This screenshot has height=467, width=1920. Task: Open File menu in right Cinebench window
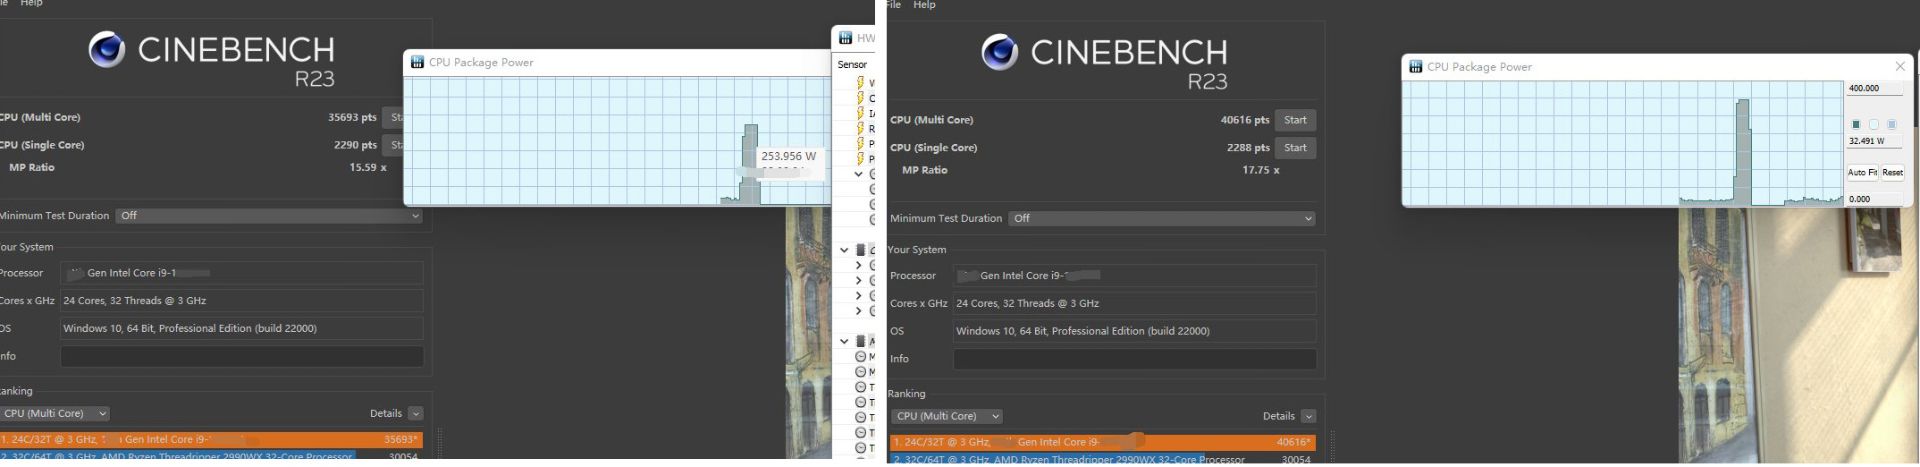pos(893,5)
